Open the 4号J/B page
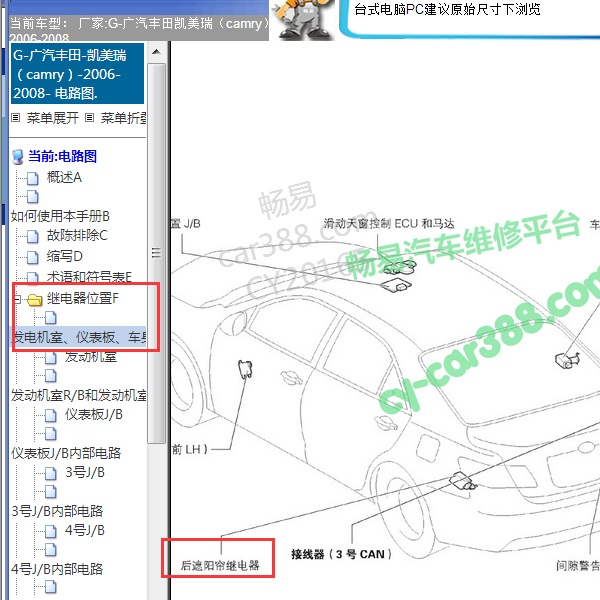600x600 pixels. click(x=85, y=530)
